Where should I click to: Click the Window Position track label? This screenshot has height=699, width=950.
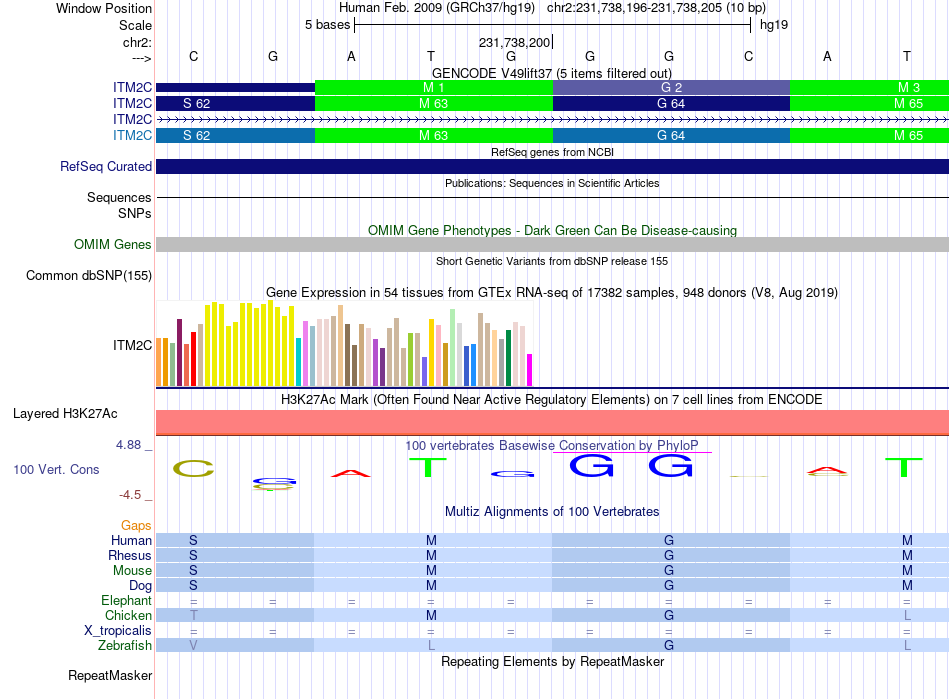click(x=104, y=8)
